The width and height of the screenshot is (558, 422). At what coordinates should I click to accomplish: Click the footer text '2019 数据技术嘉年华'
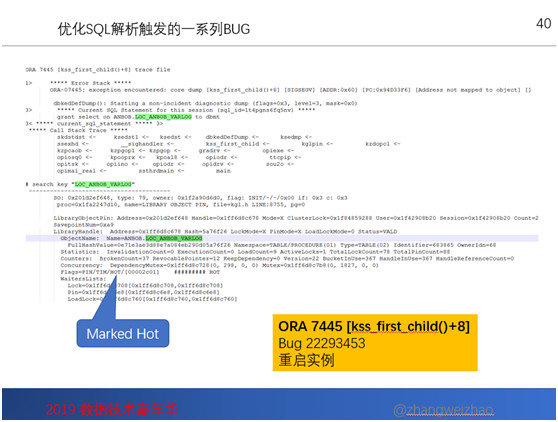click(x=112, y=409)
